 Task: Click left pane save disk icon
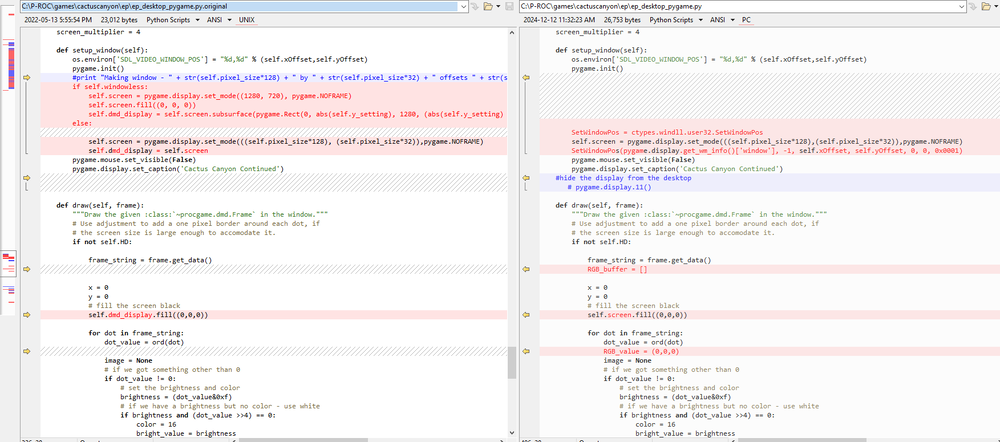(x=509, y=6)
